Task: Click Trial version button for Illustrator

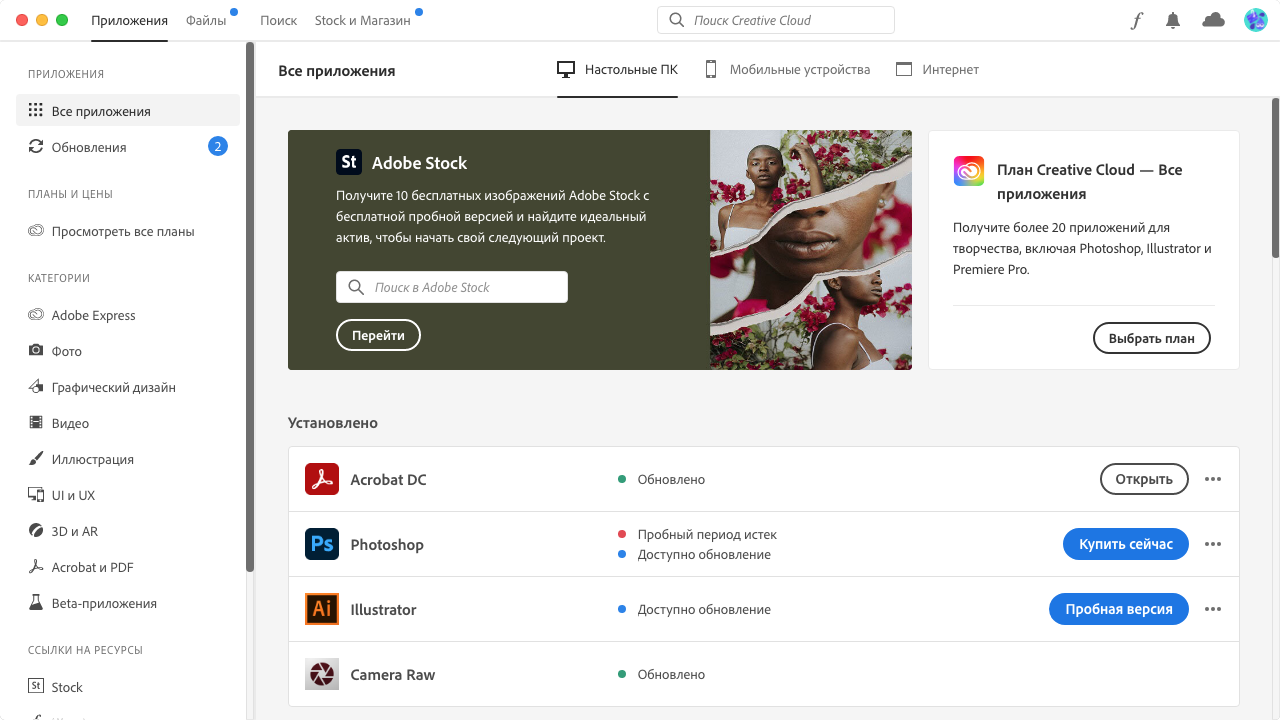Action: tap(1118, 609)
